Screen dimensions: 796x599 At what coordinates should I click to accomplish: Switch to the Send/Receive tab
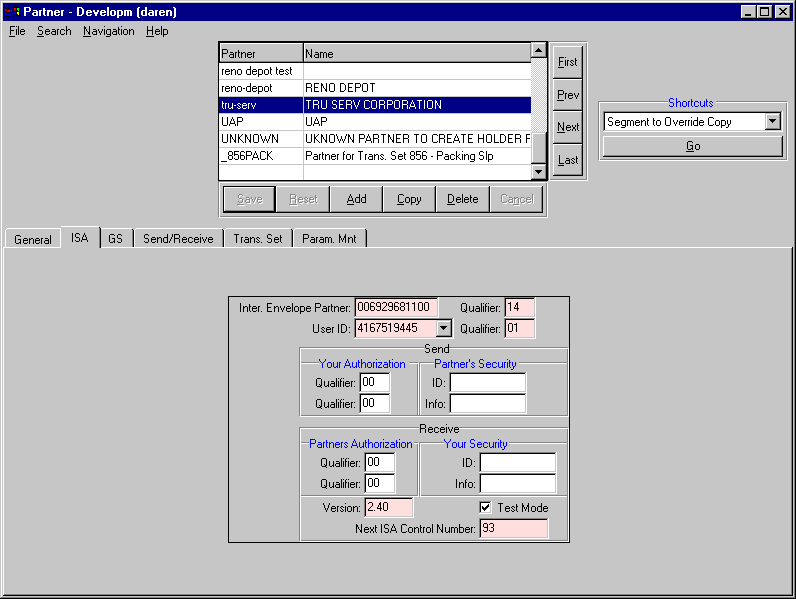pos(178,239)
